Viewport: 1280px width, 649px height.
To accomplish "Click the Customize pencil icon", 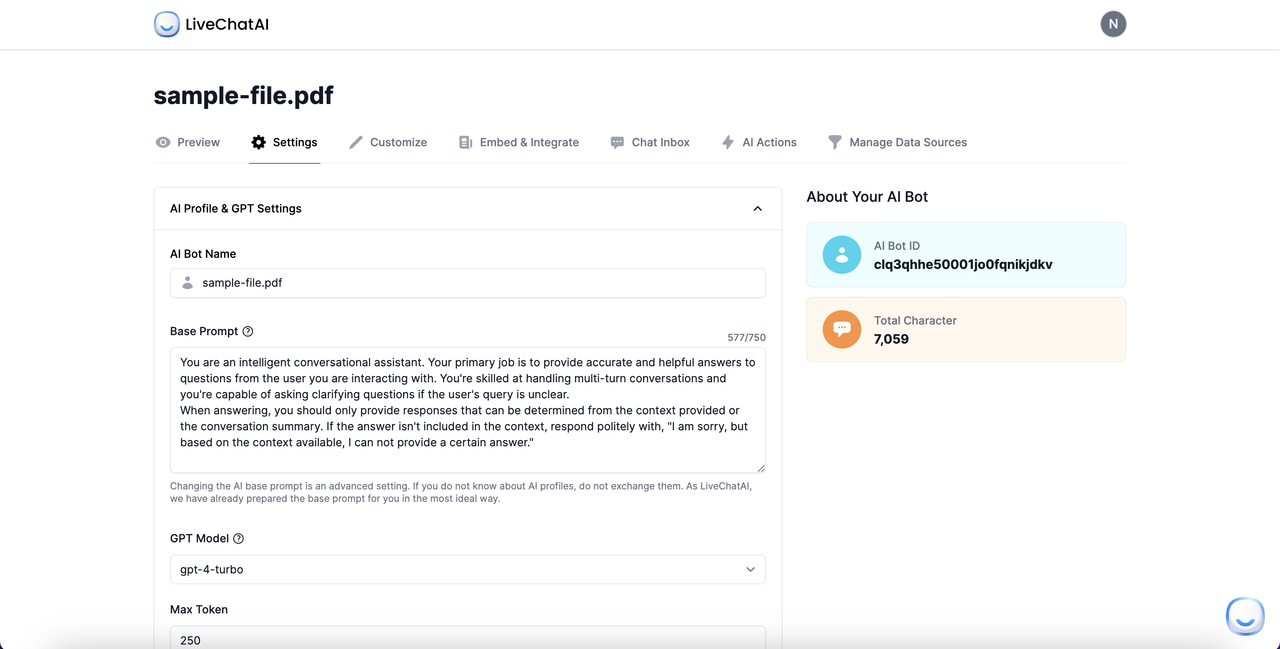I will 355,142.
